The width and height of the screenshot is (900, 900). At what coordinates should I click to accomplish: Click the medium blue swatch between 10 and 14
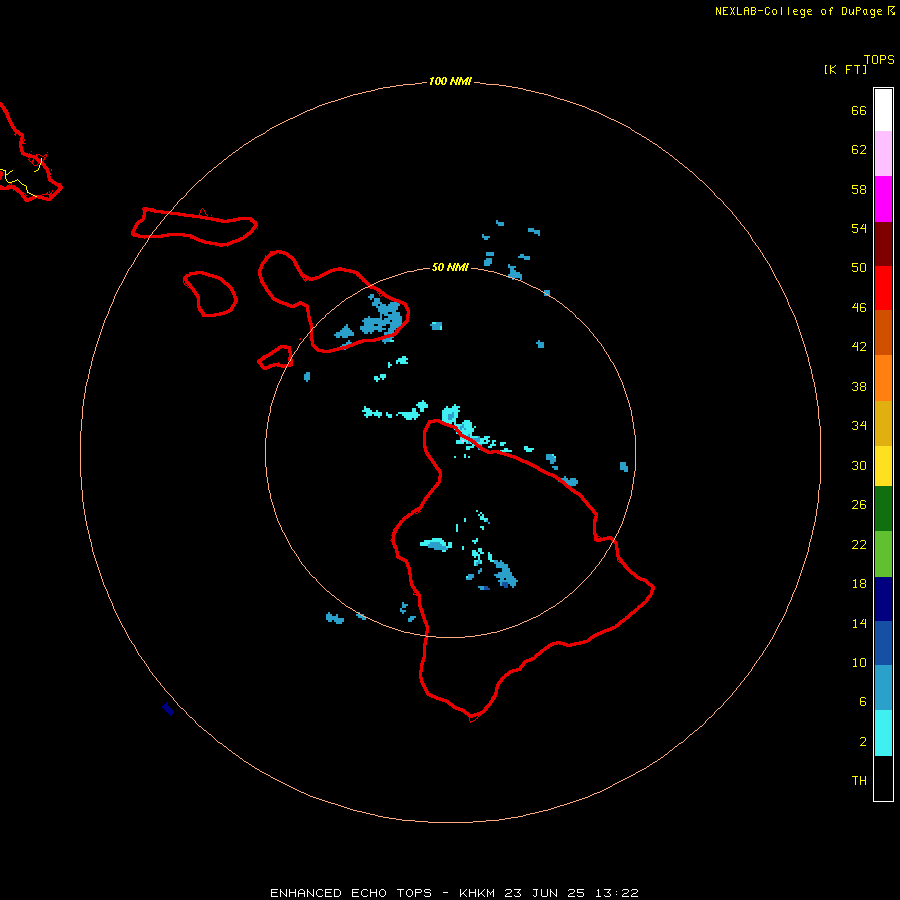coord(883,643)
